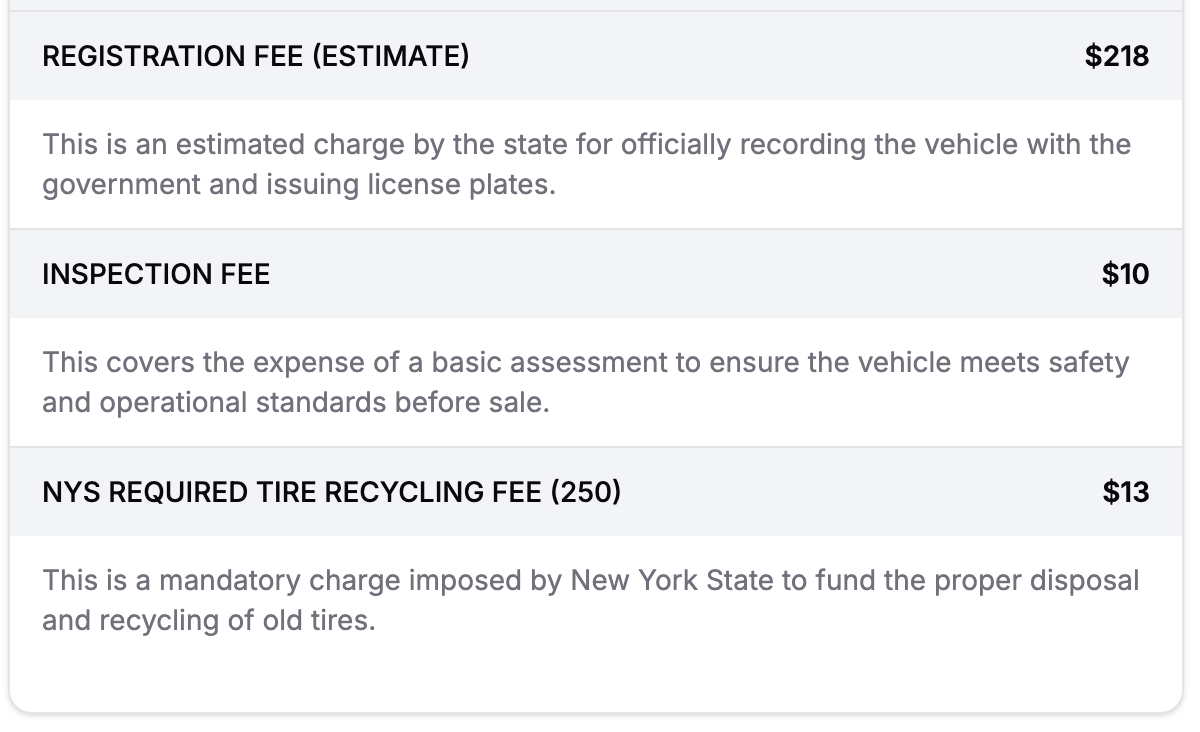Screen dimensions: 1200x732
Task: Click the word "(ESTIMATE)" in the registration heading
Action: (390, 56)
